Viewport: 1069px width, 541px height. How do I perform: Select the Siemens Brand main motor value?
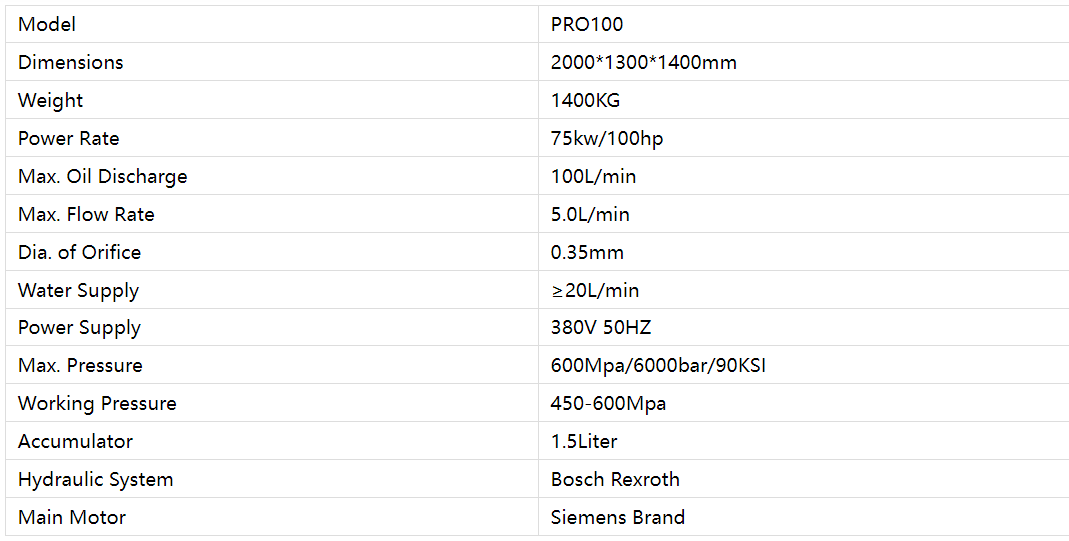(618, 517)
